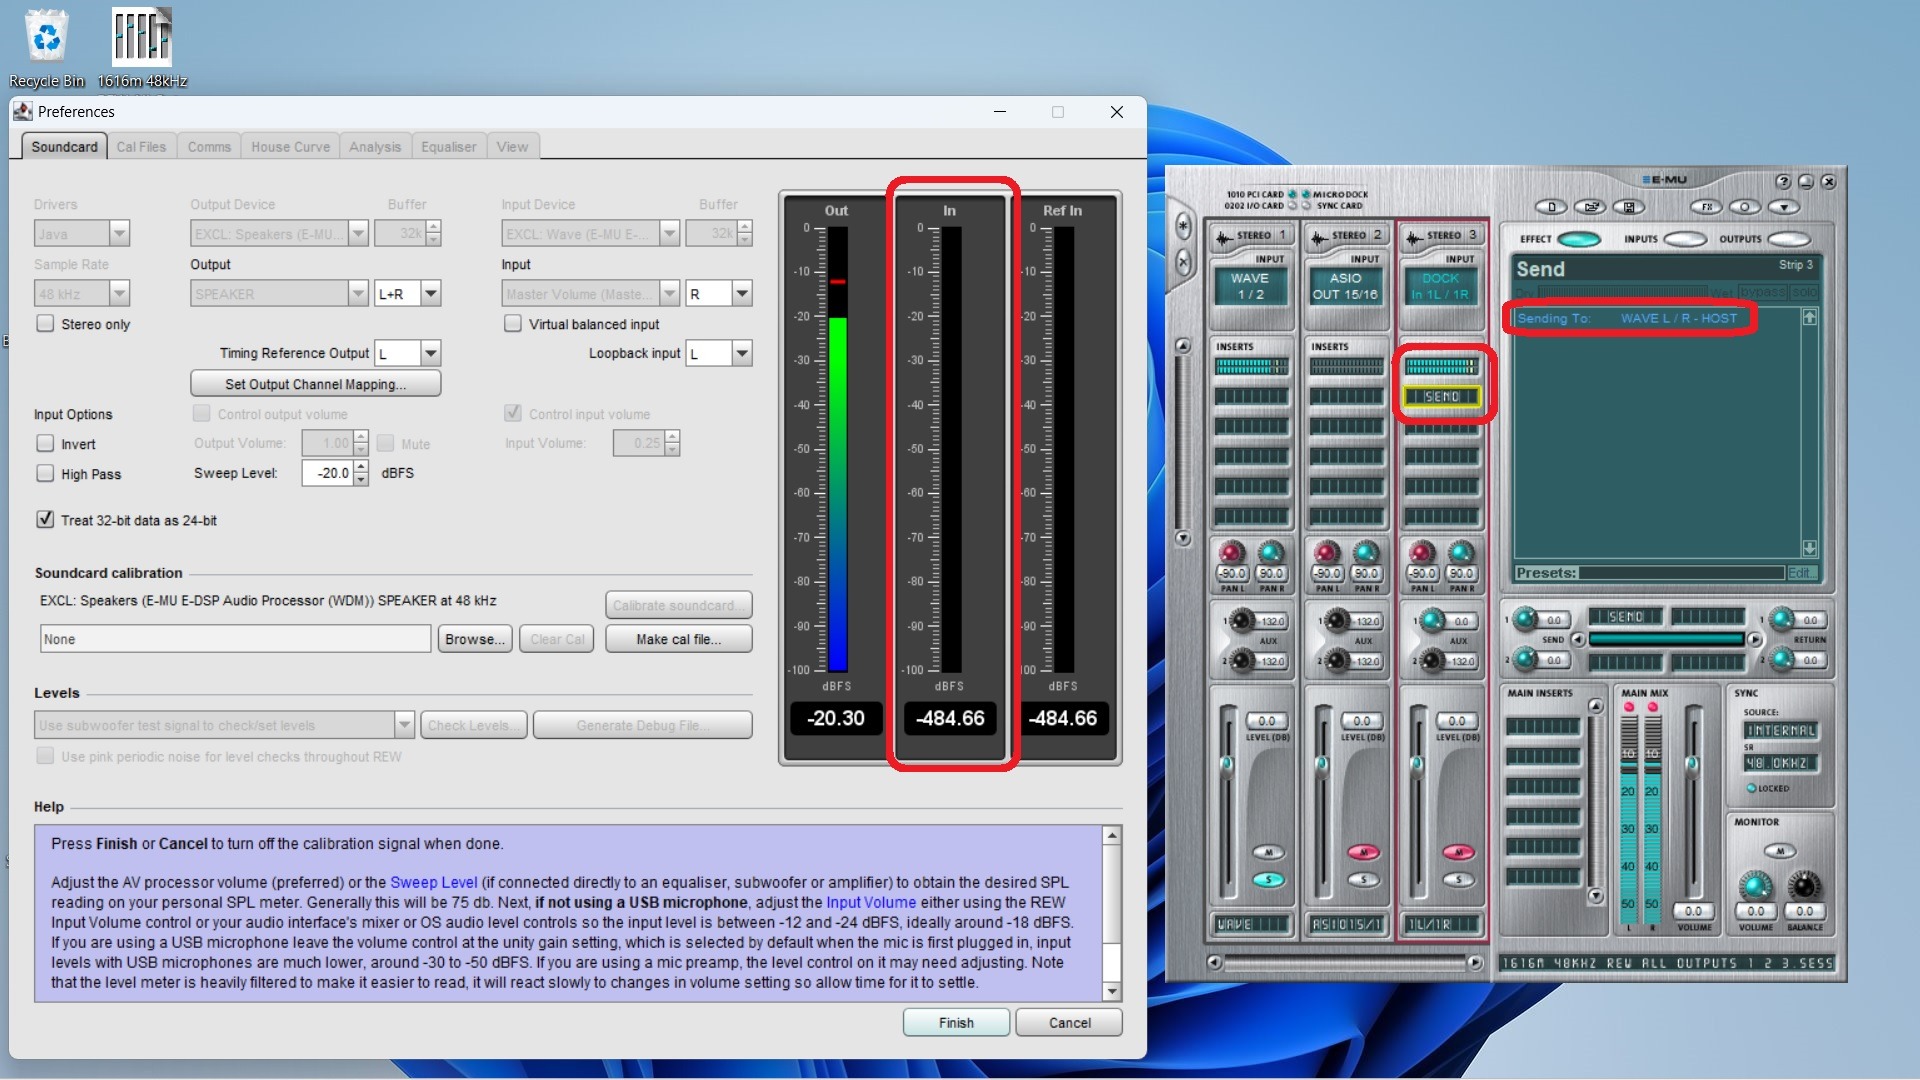Image resolution: width=1920 pixels, height=1080 pixels.
Task: Open the View tab
Action: tap(512, 146)
